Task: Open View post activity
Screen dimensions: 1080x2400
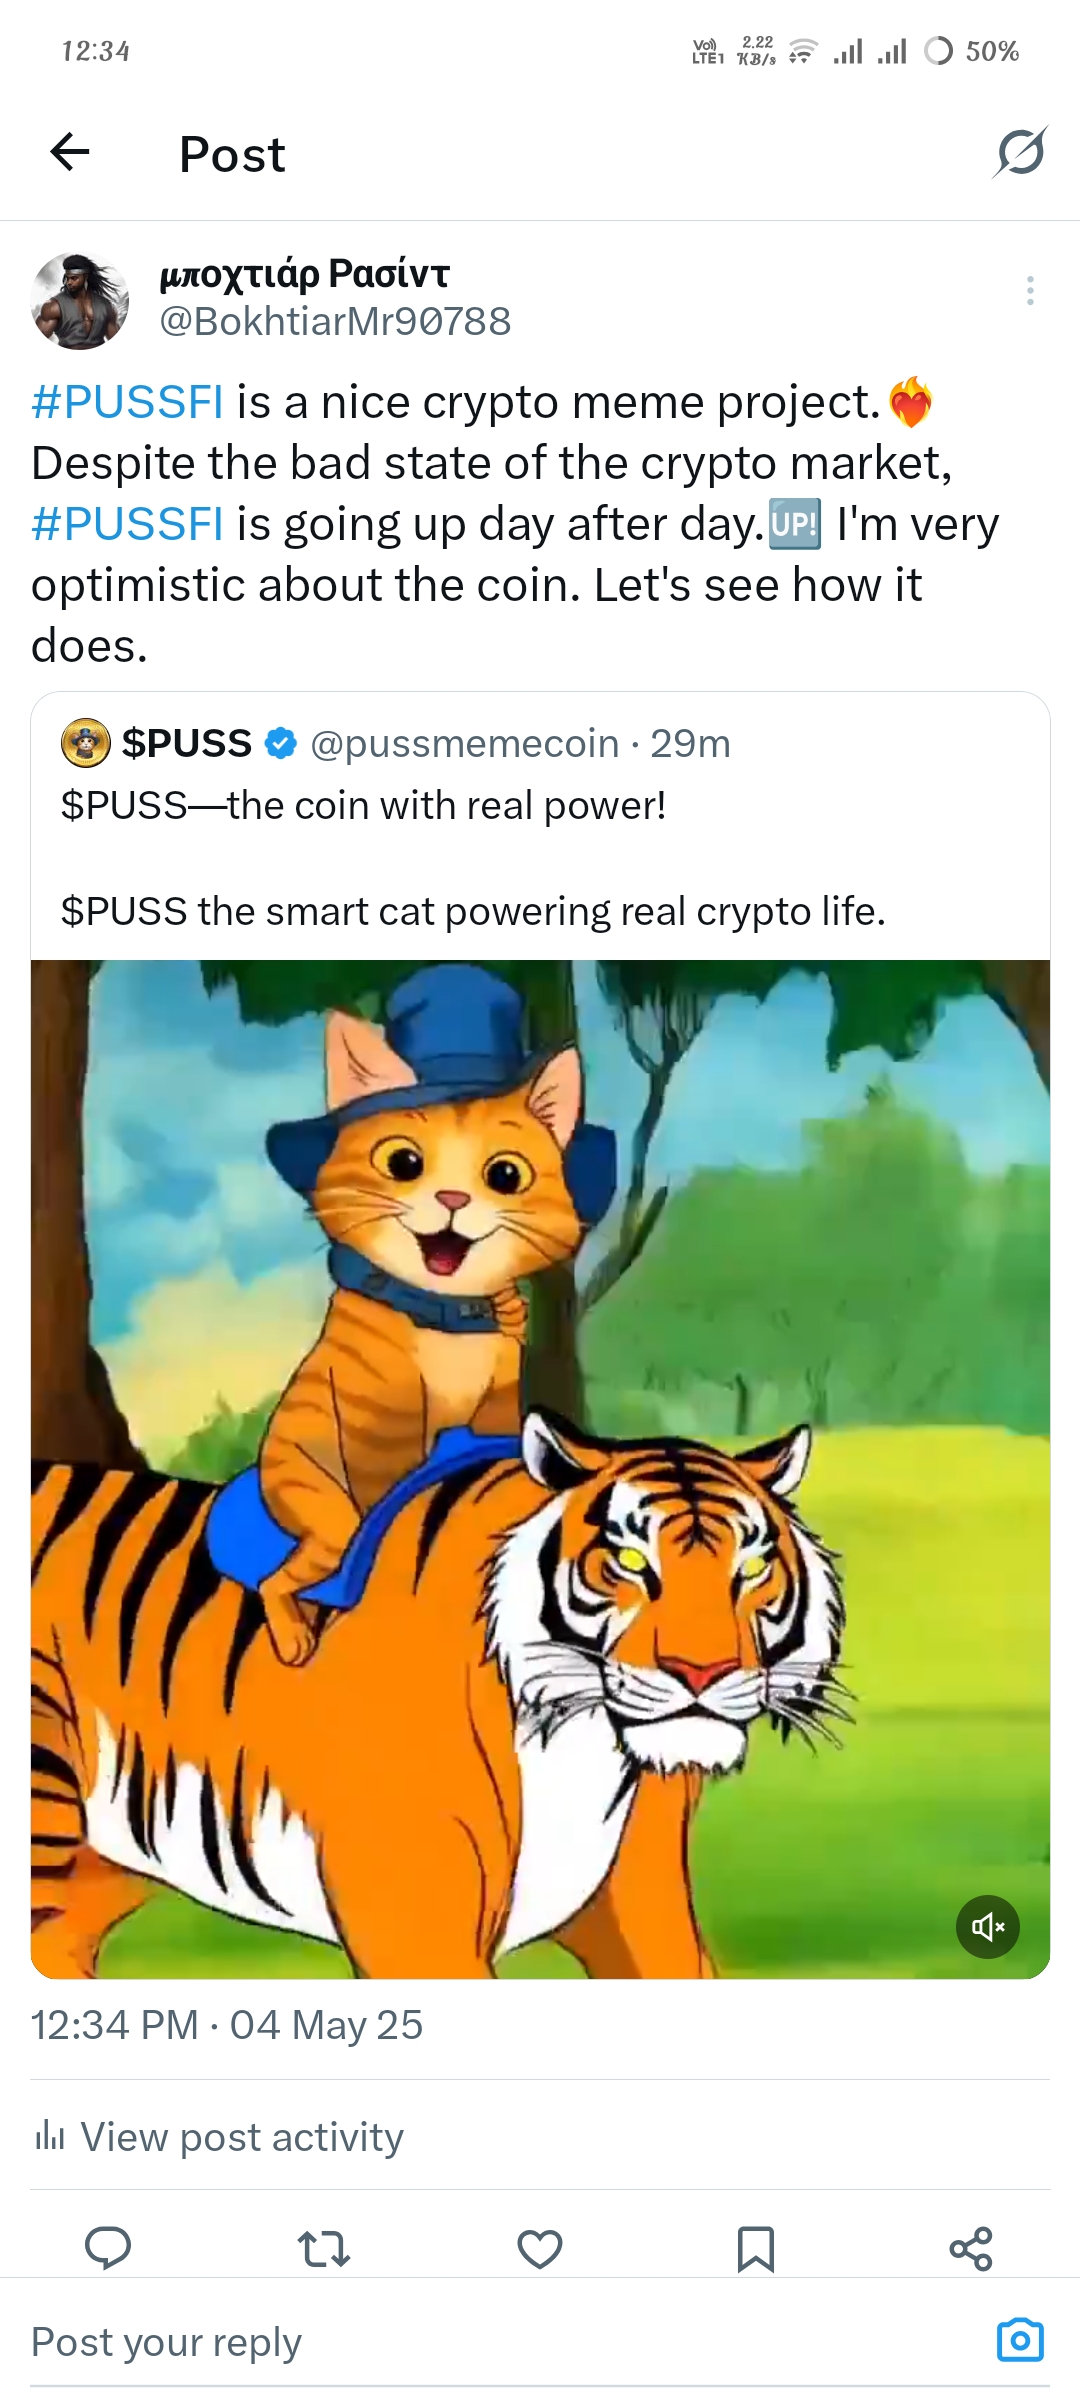Action: point(219,2137)
